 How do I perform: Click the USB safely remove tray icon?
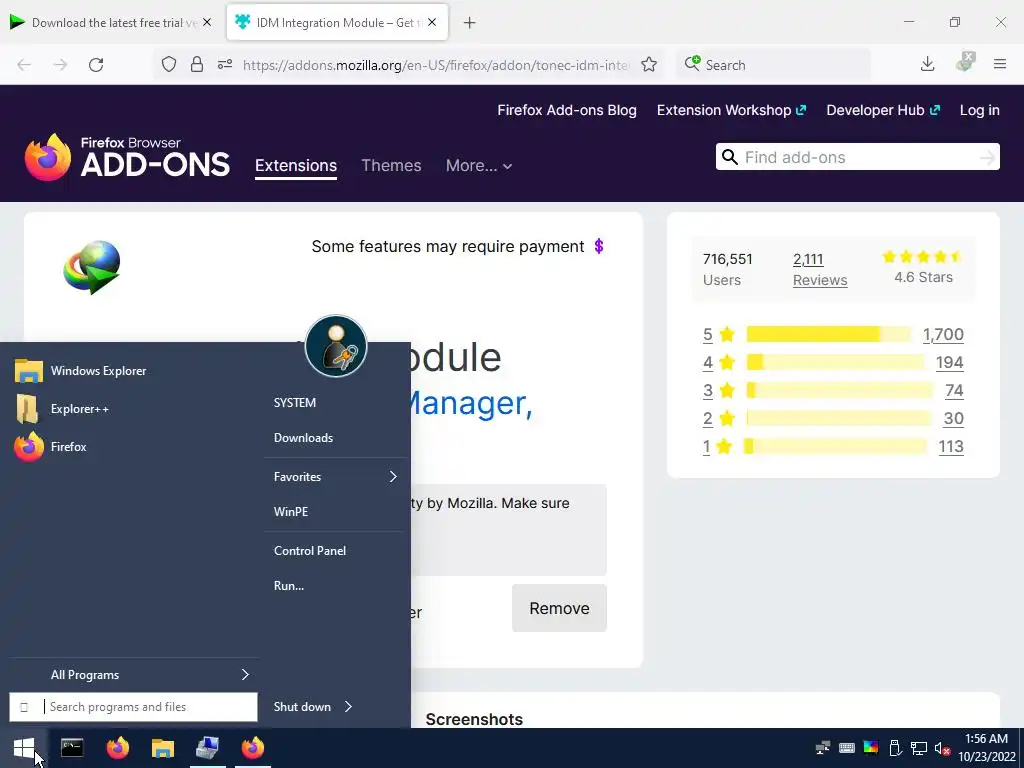895,748
